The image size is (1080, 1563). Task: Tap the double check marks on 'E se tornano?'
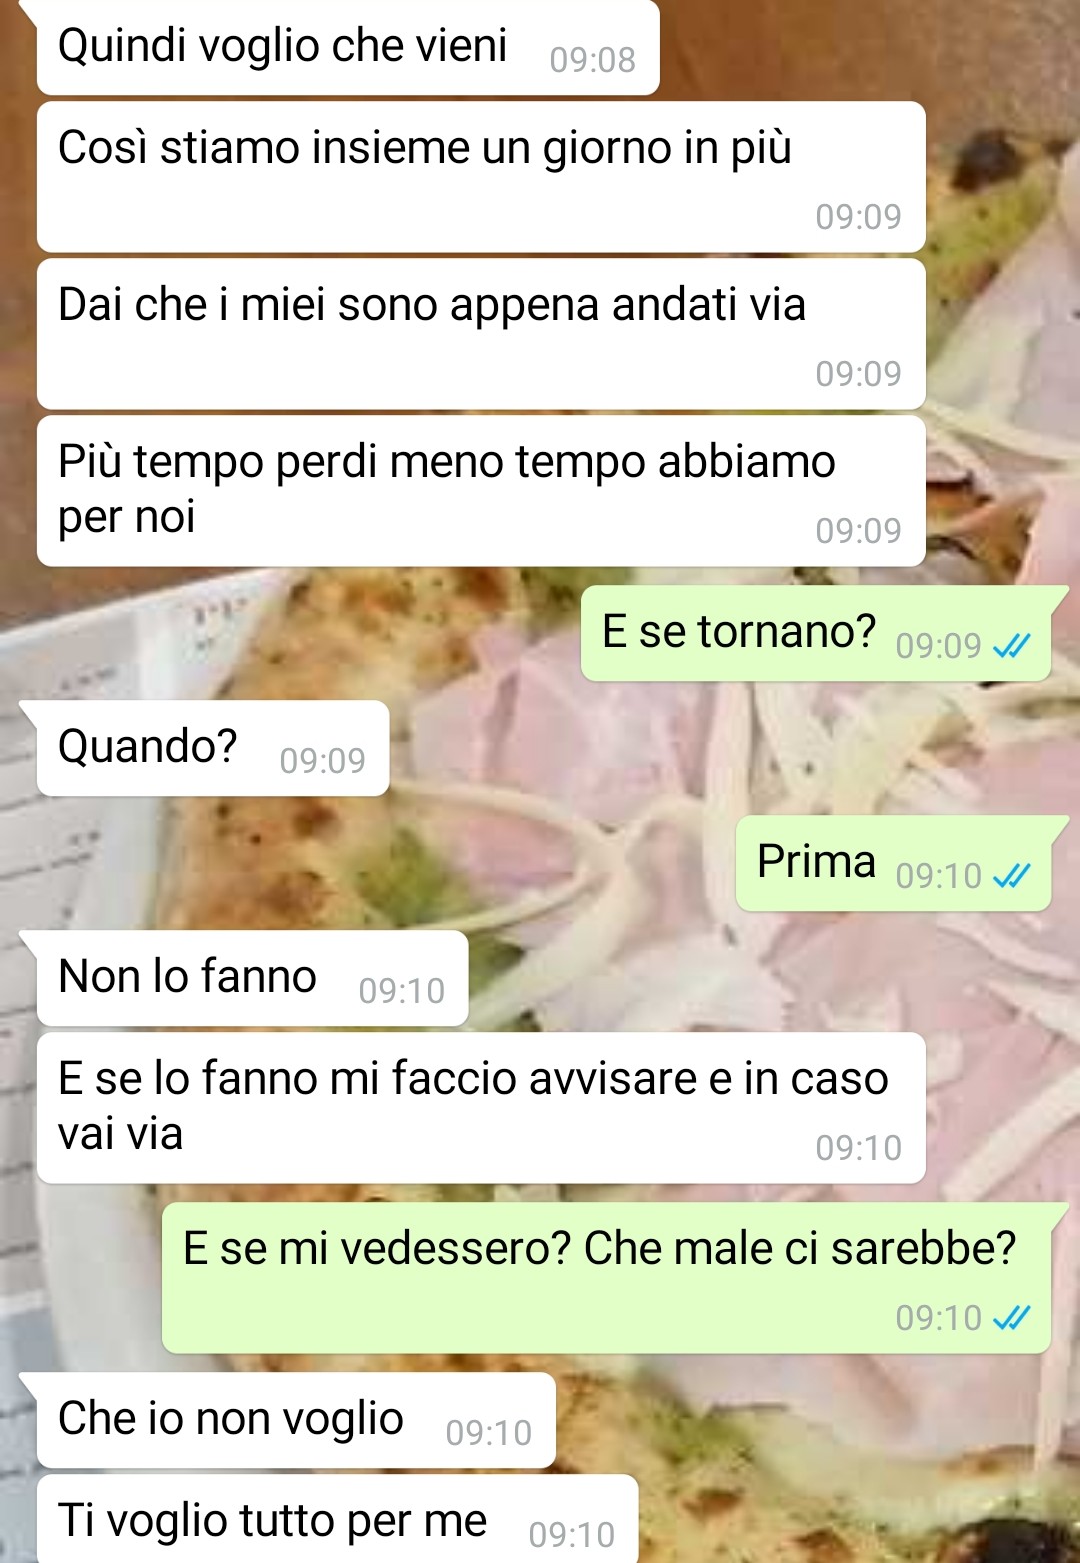pyautogui.click(x=1011, y=646)
